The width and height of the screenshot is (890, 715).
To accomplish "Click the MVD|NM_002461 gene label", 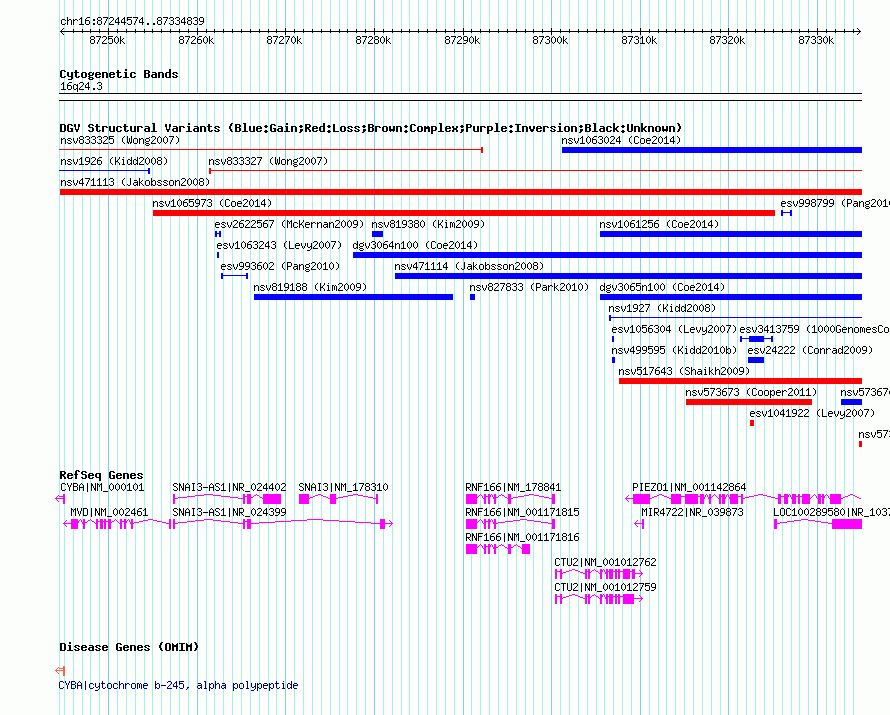I will click(109, 512).
